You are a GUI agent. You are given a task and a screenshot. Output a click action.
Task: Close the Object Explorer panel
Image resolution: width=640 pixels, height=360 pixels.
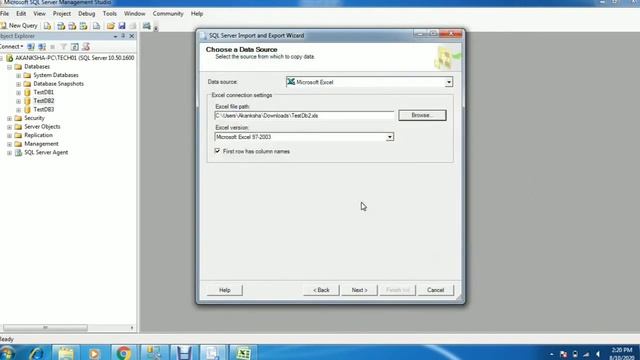(x=132, y=36)
